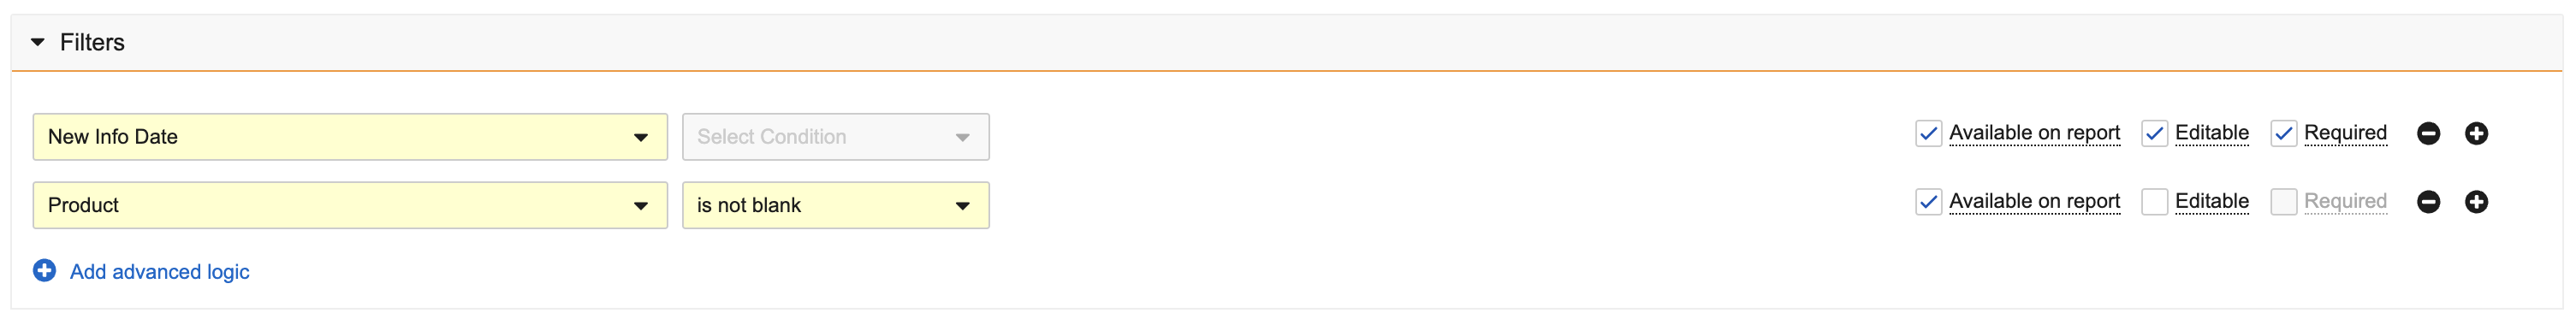
Task: Click the Editable label in Product row
Action: (2211, 201)
